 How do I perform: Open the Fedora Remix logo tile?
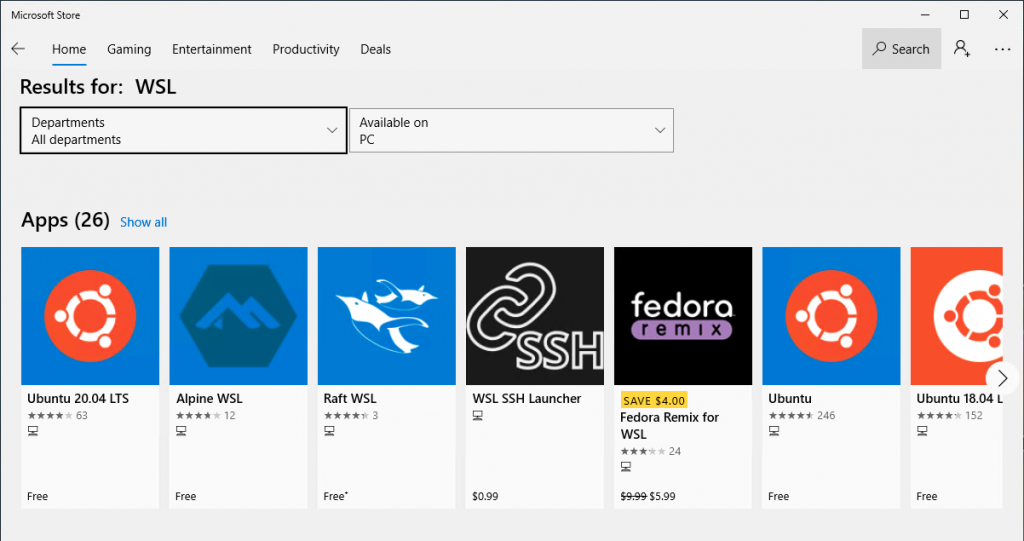click(x=683, y=316)
